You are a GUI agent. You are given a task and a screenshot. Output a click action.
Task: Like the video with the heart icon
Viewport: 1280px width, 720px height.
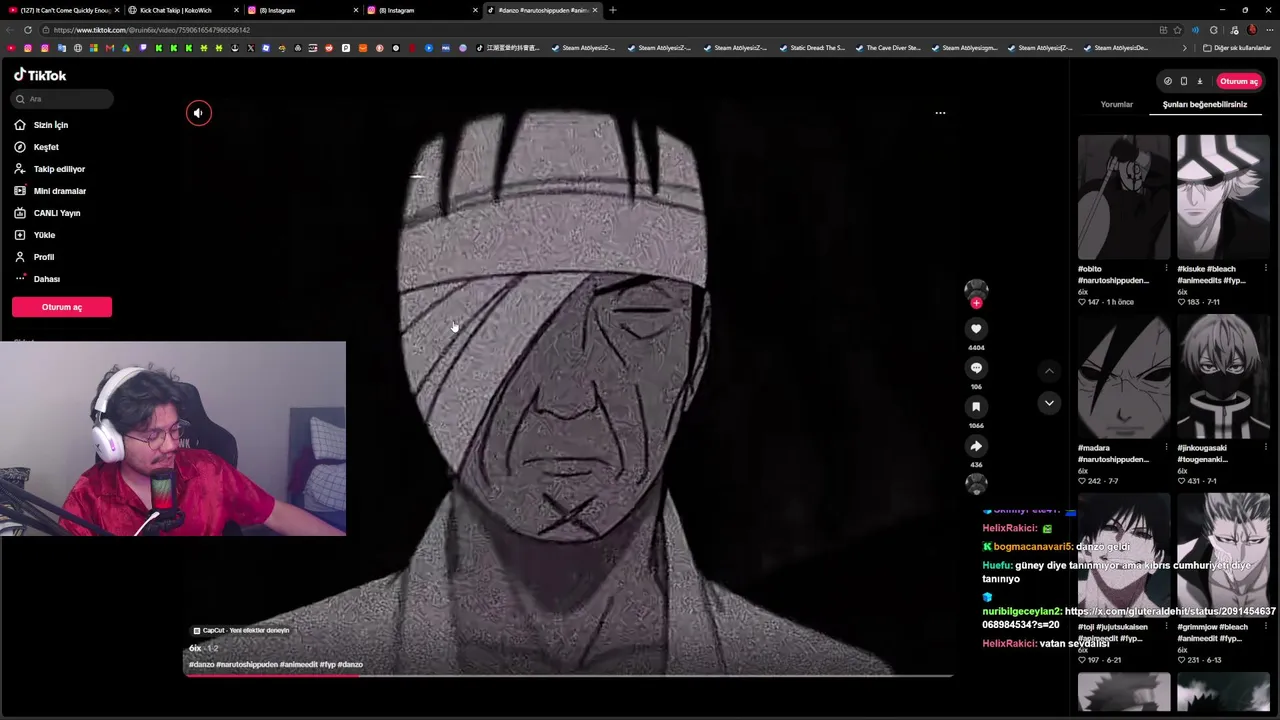pos(976,329)
